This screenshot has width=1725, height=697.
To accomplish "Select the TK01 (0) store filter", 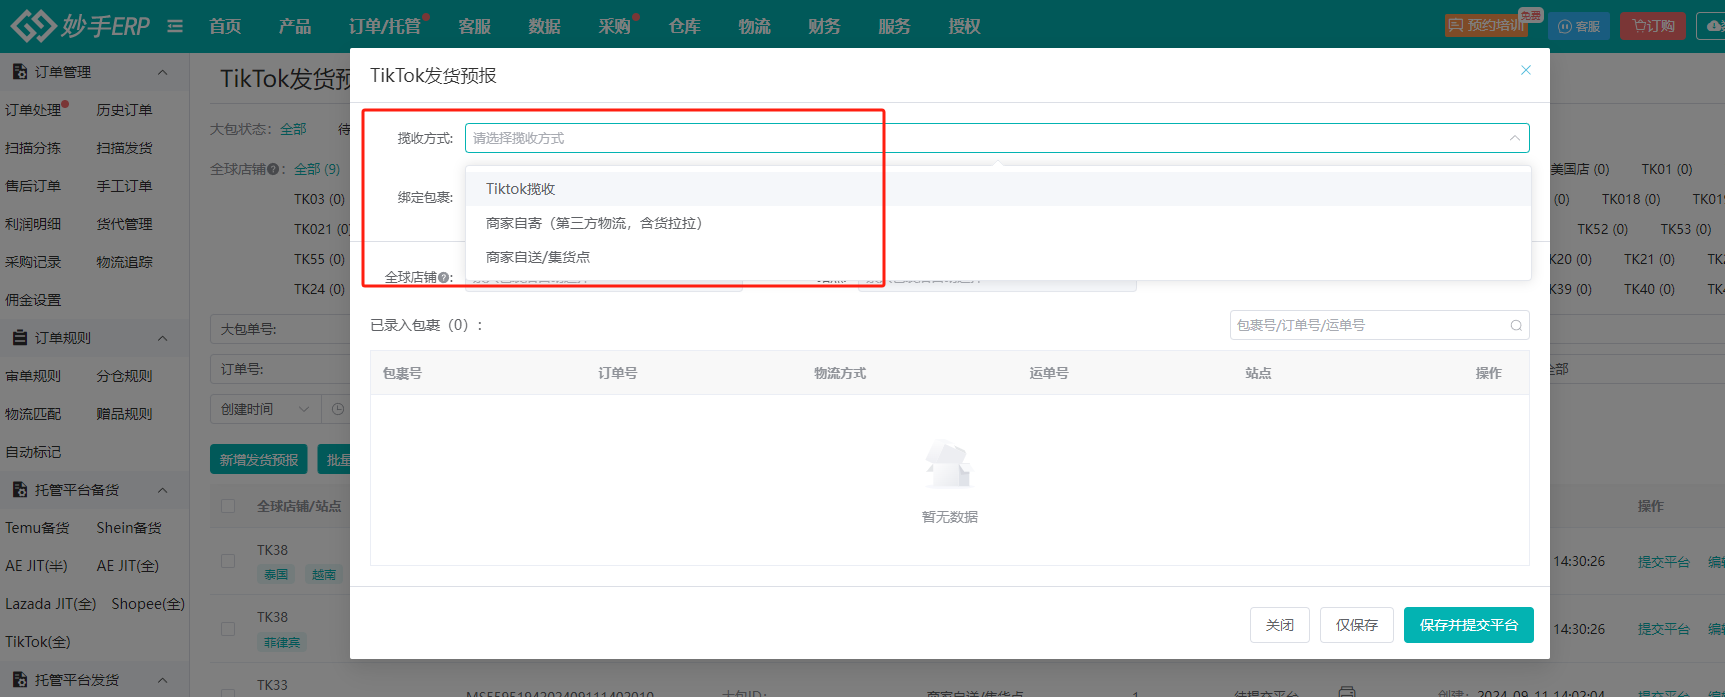I will coord(1667,169).
